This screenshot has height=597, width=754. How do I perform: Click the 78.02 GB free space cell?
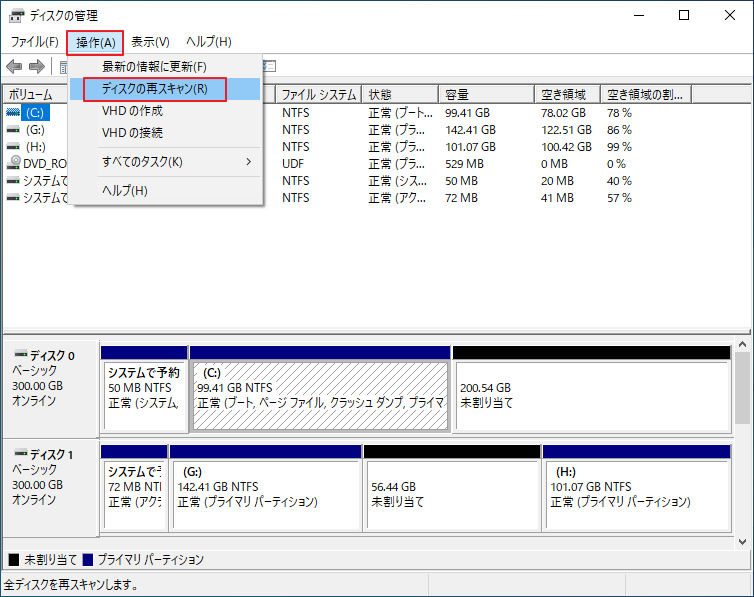pos(563,113)
